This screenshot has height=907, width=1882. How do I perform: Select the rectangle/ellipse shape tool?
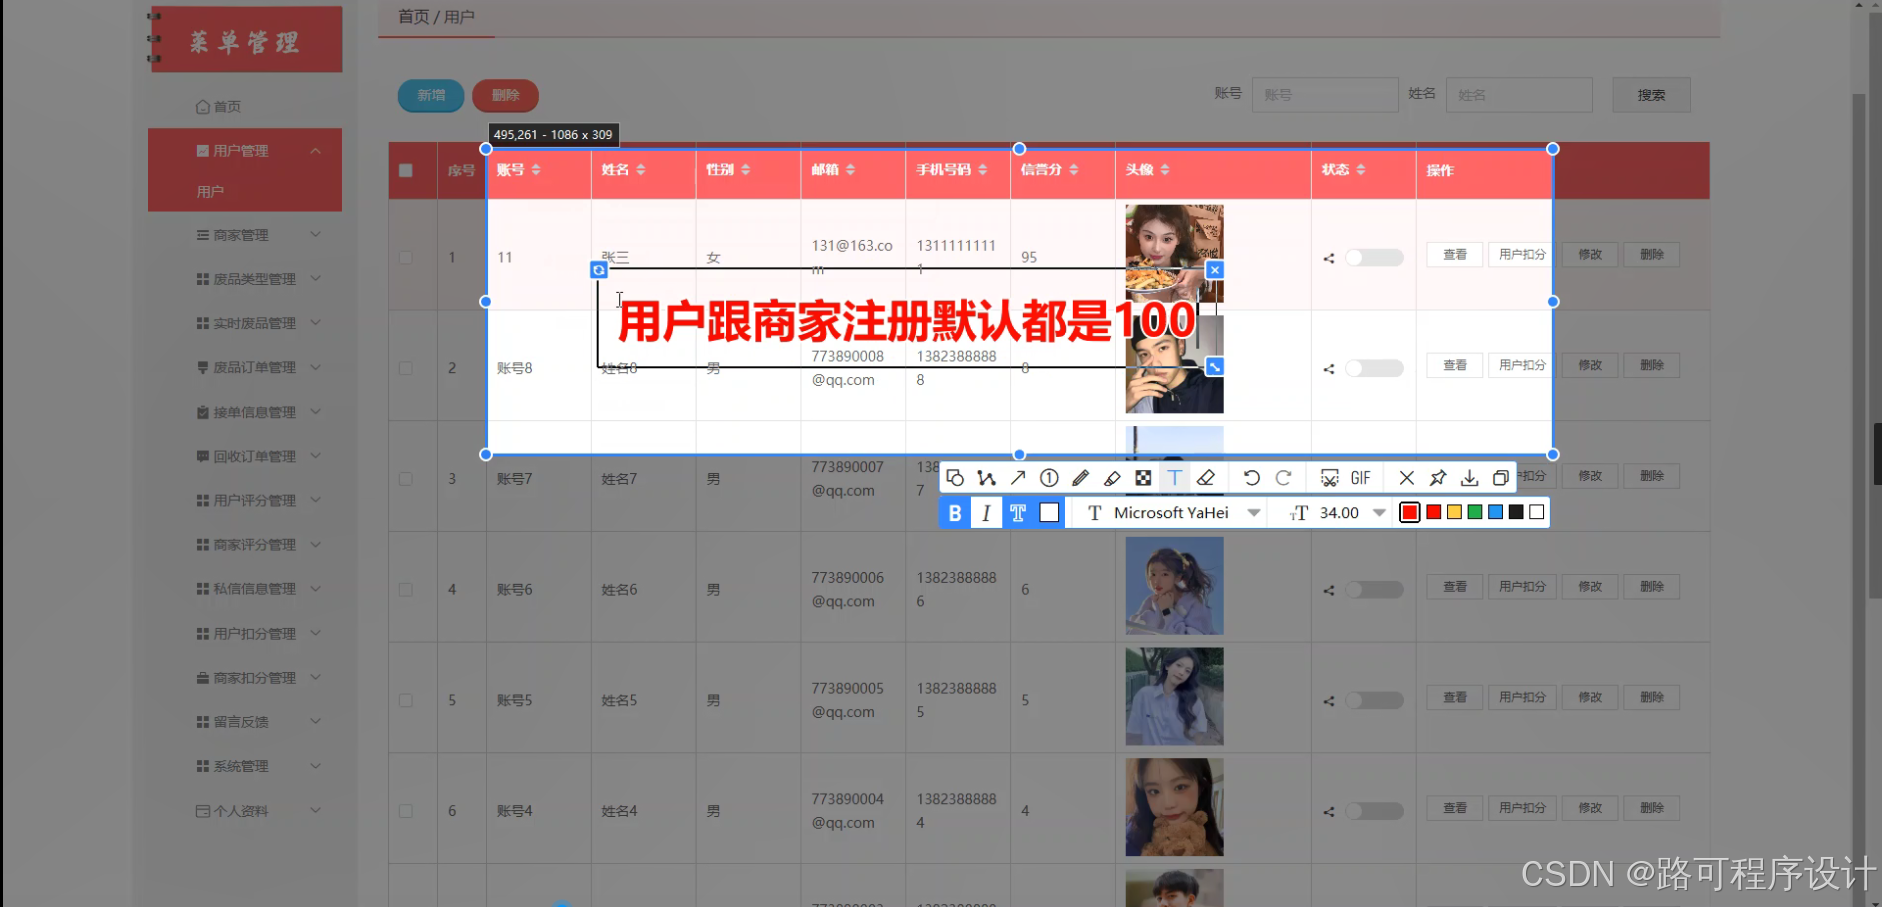(955, 478)
